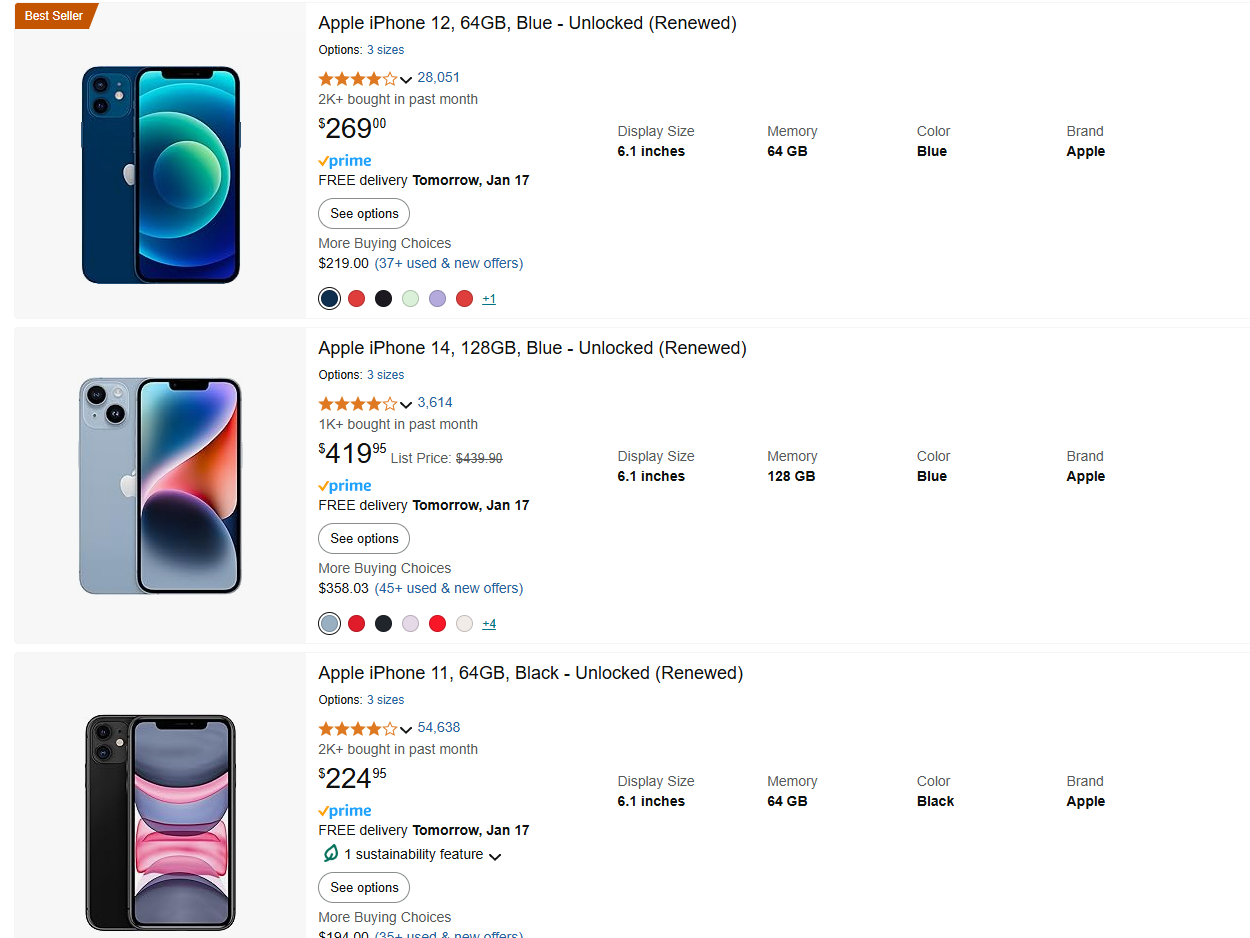Expand the iPhone 12 rating breakdown chevron

[x=406, y=78]
